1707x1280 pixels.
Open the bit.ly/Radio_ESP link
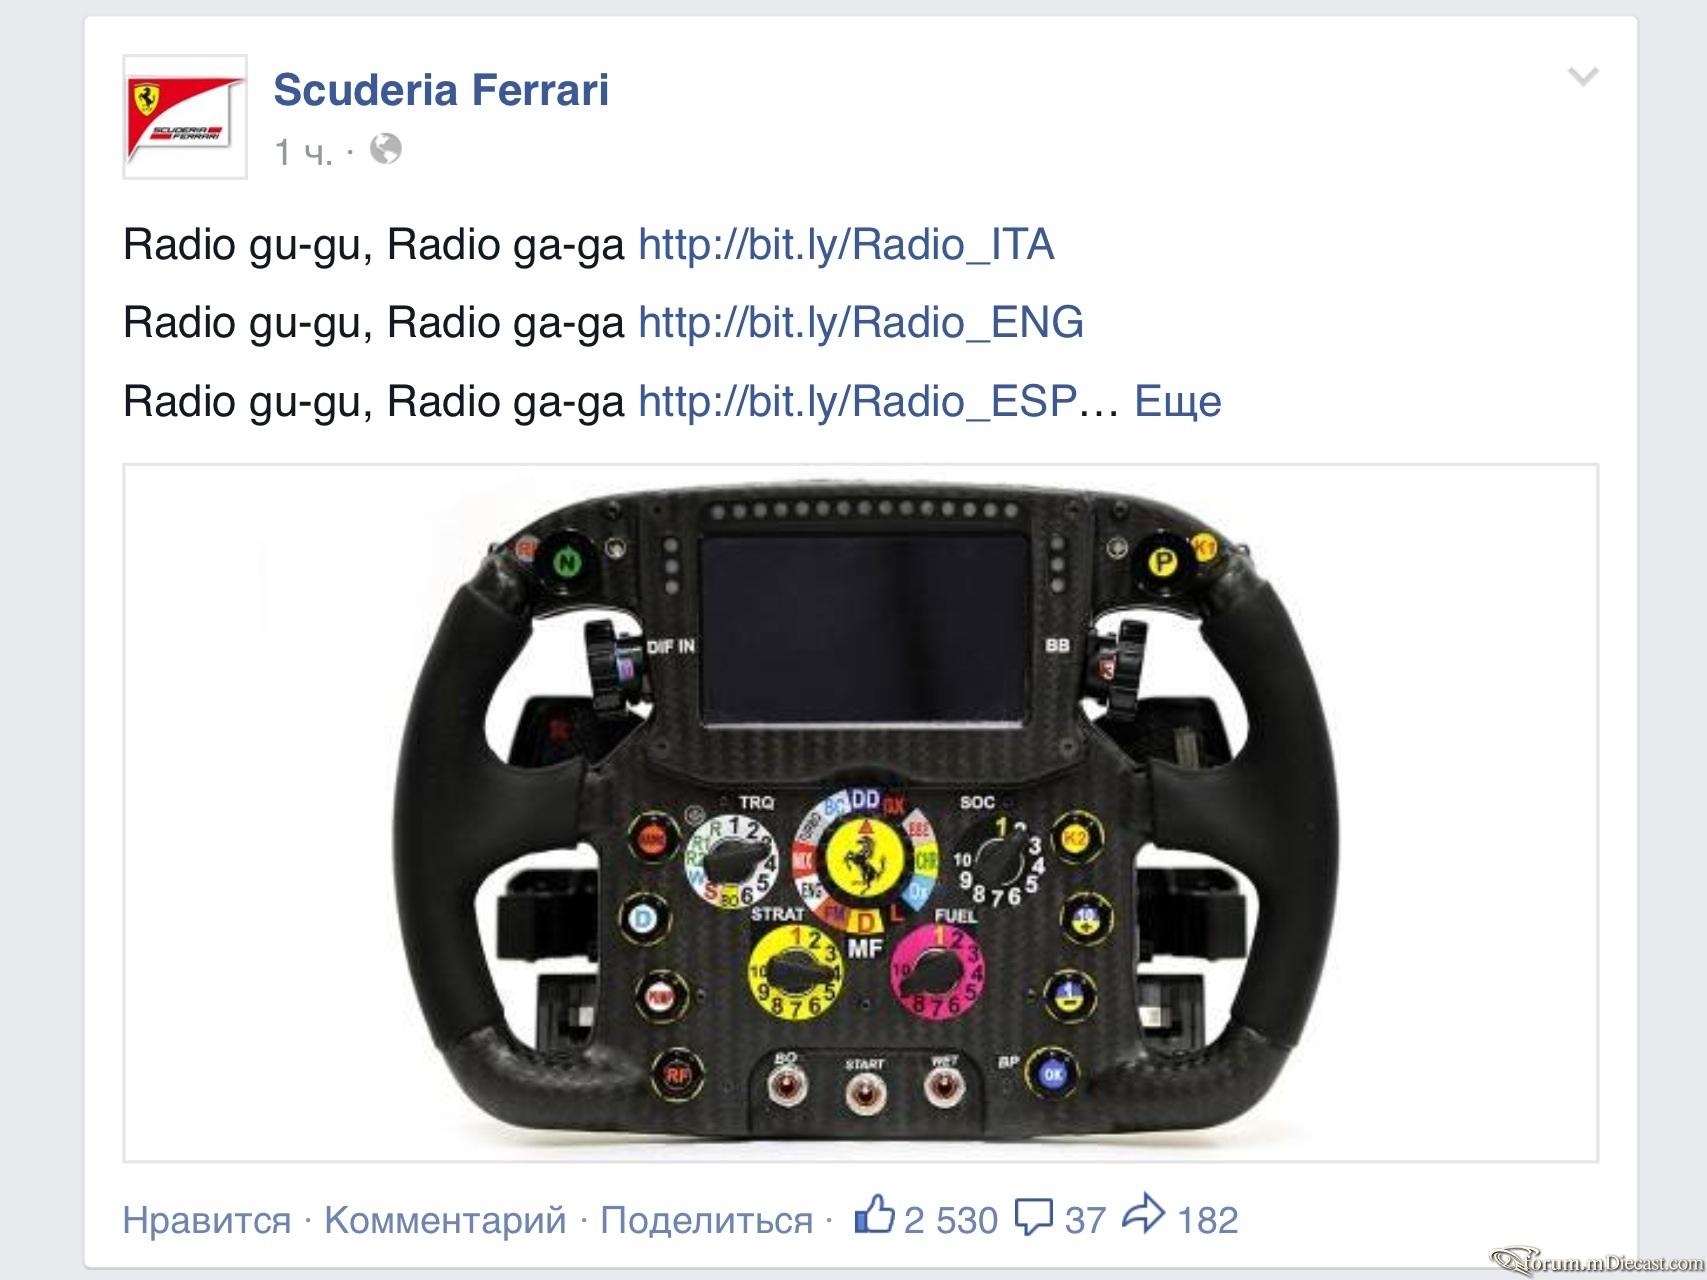857,401
